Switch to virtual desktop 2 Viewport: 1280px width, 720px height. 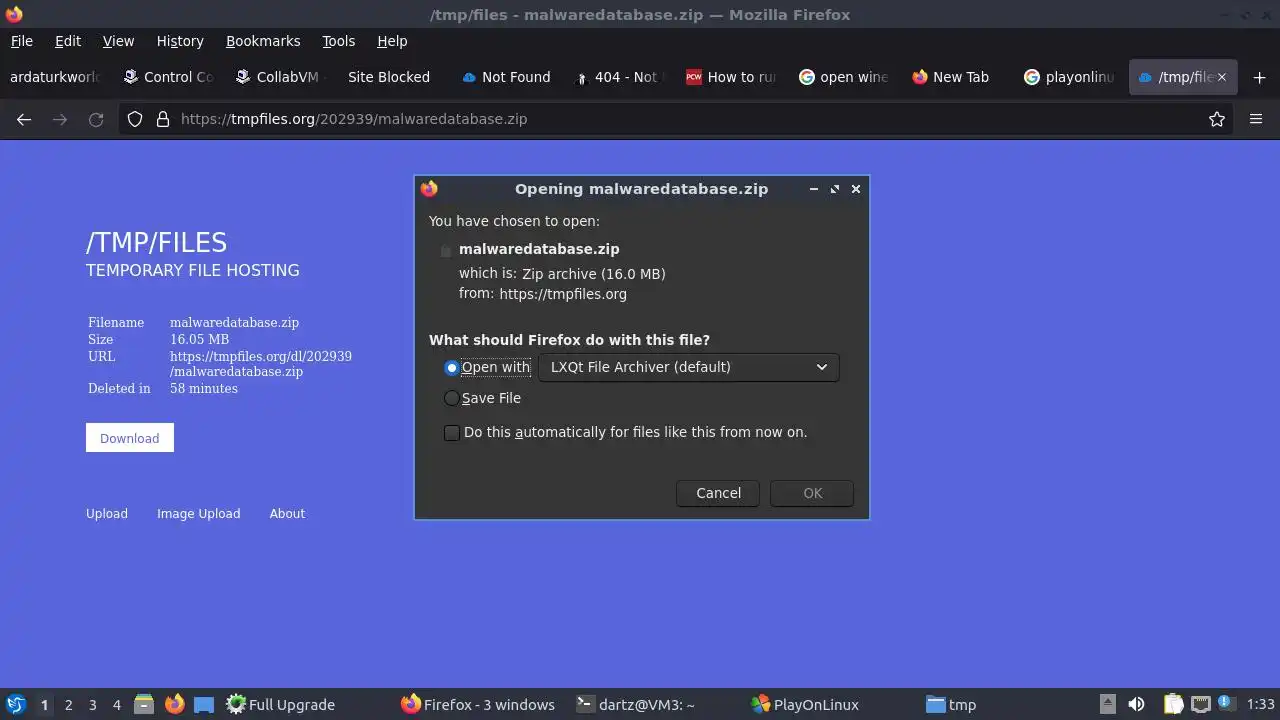68,705
